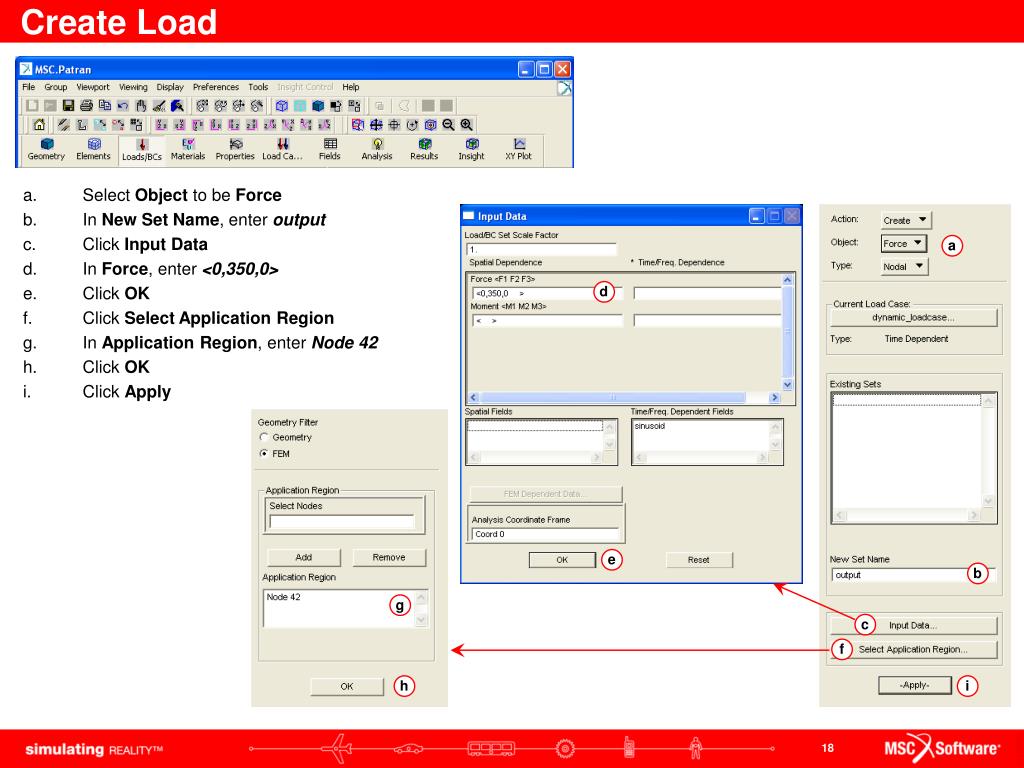Click the zoom in magnifier icon
This screenshot has width=1024, height=768.
click(466, 124)
